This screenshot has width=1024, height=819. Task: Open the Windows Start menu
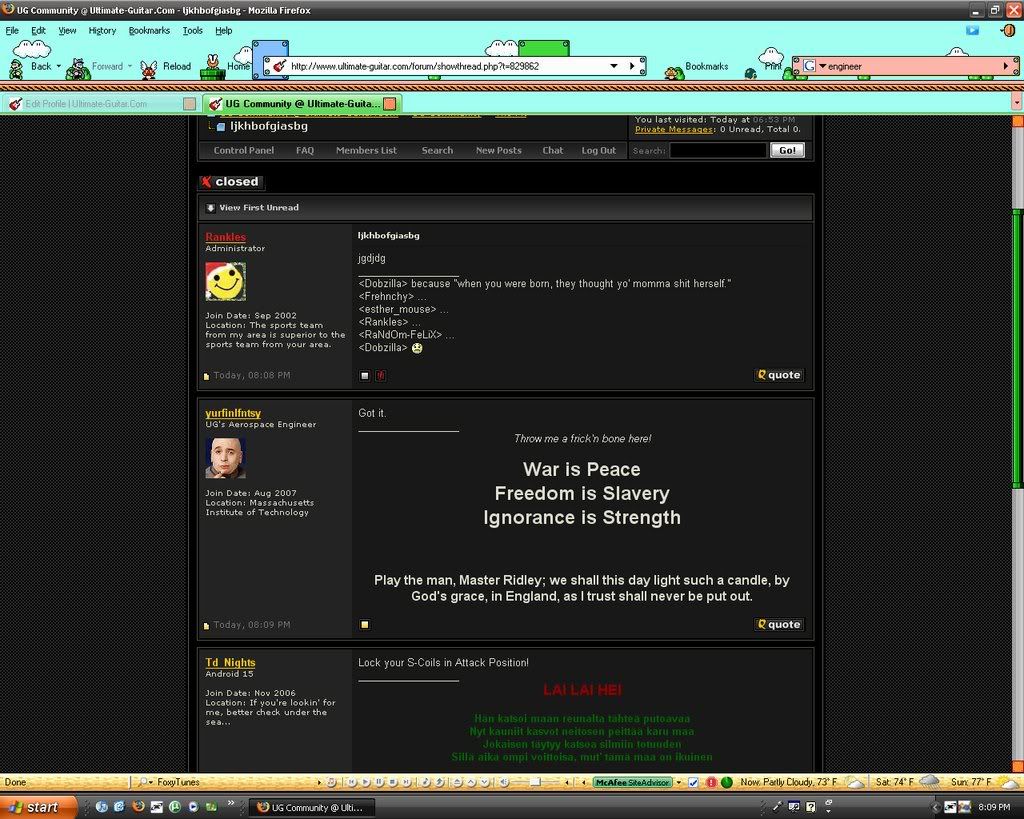[x=38, y=807]
